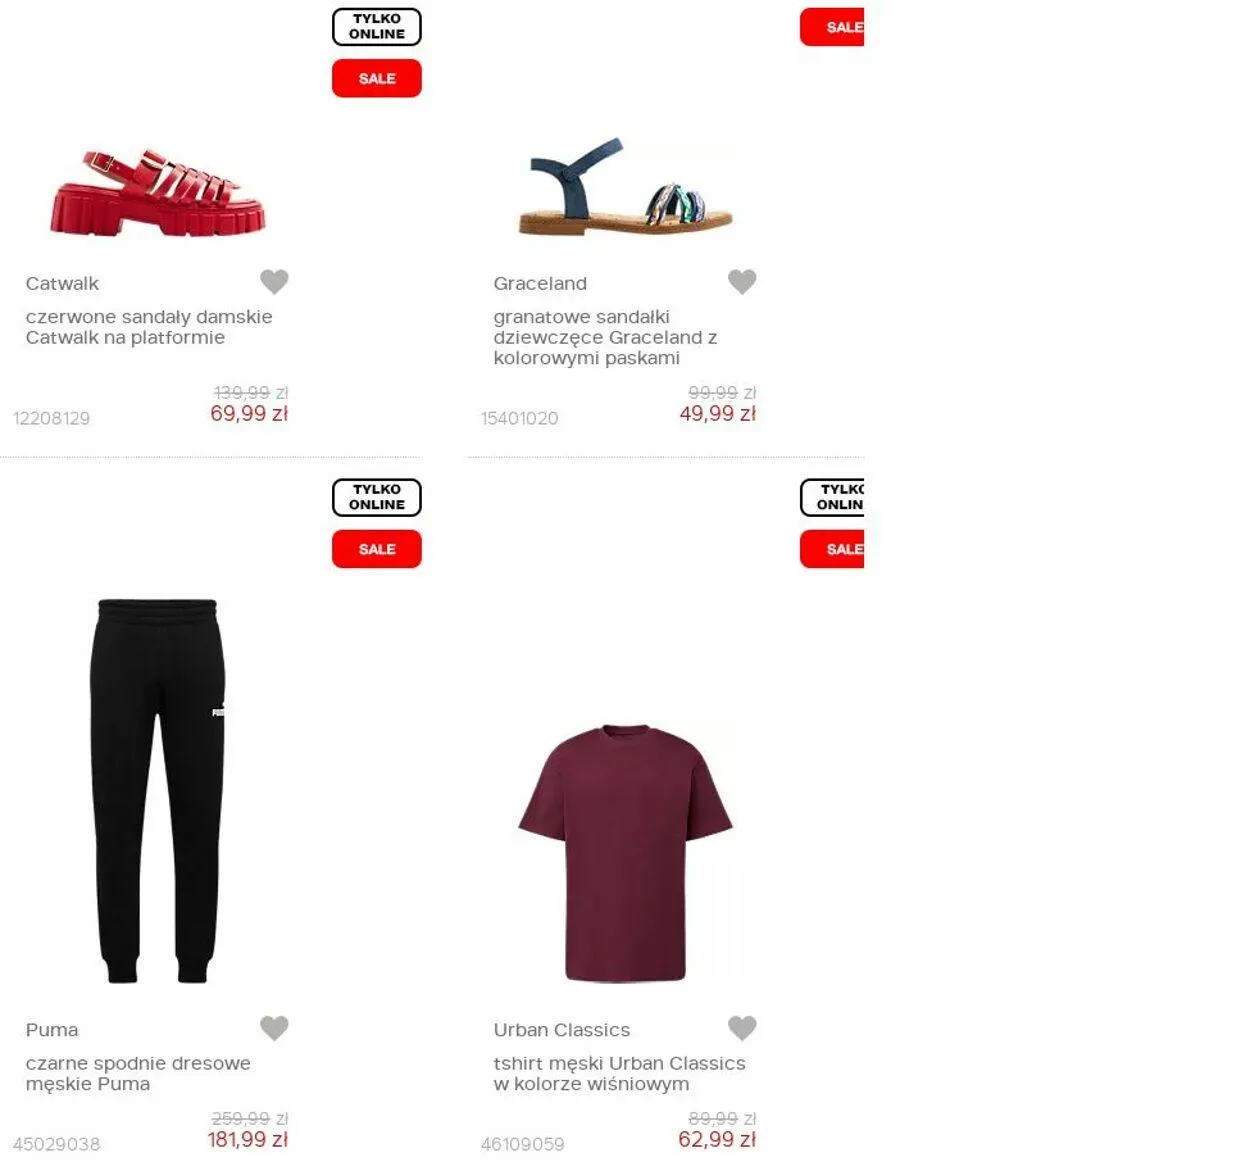Screen dimensions: 1250x1171
Task: View the black Puma sweatpants image
Action: point(157,790)
